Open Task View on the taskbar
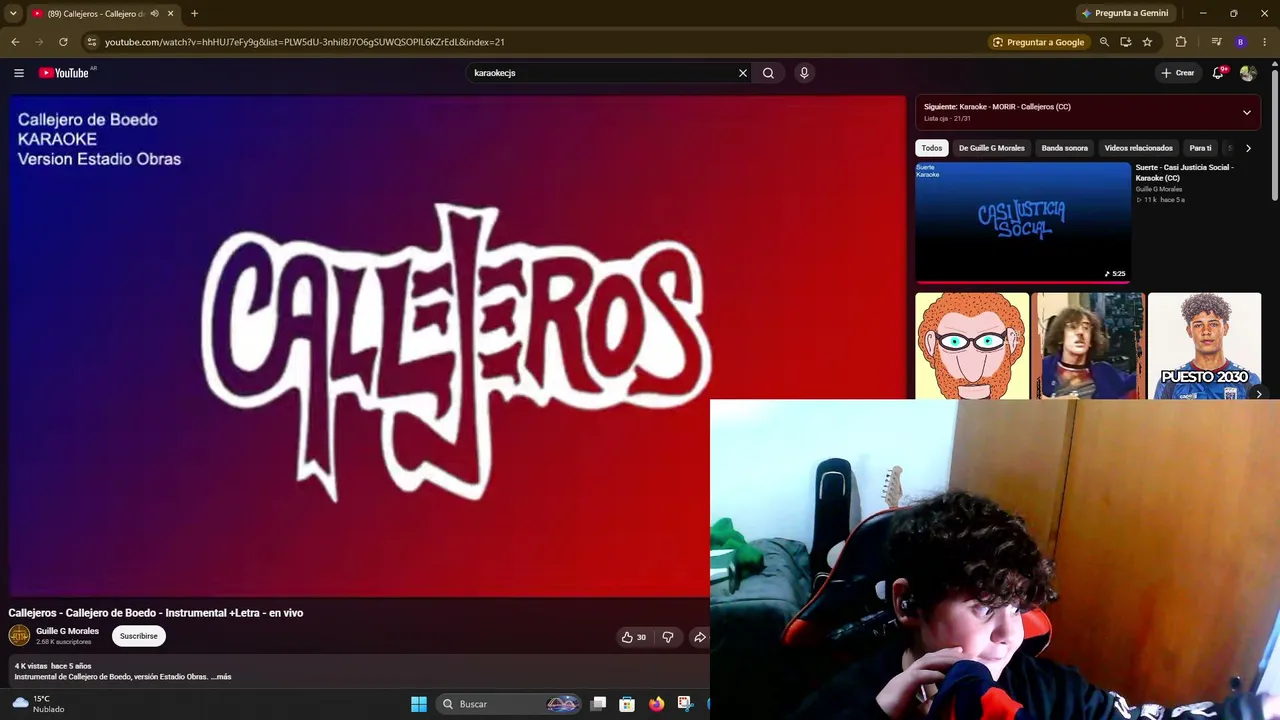 [598, 704]
